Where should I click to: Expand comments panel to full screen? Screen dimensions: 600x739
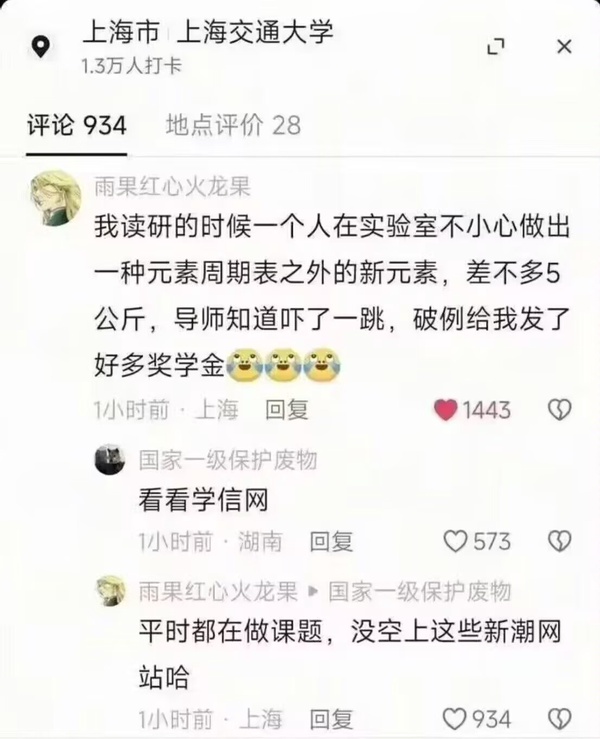tap(496, 47)
